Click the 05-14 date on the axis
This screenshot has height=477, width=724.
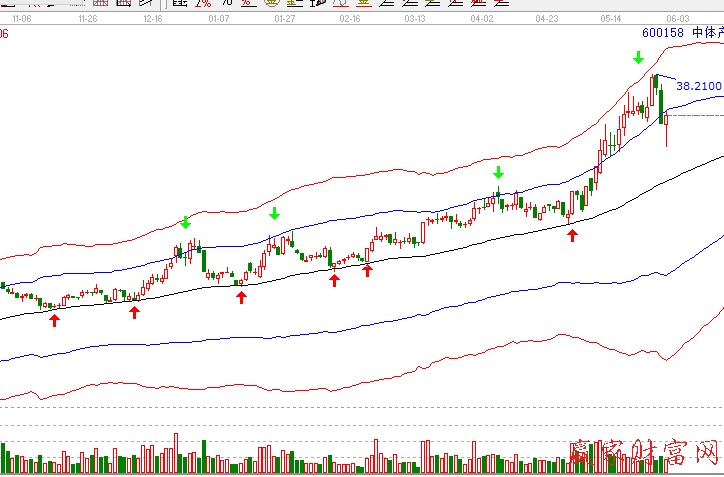pyautogui.click(x=612, y=18)
